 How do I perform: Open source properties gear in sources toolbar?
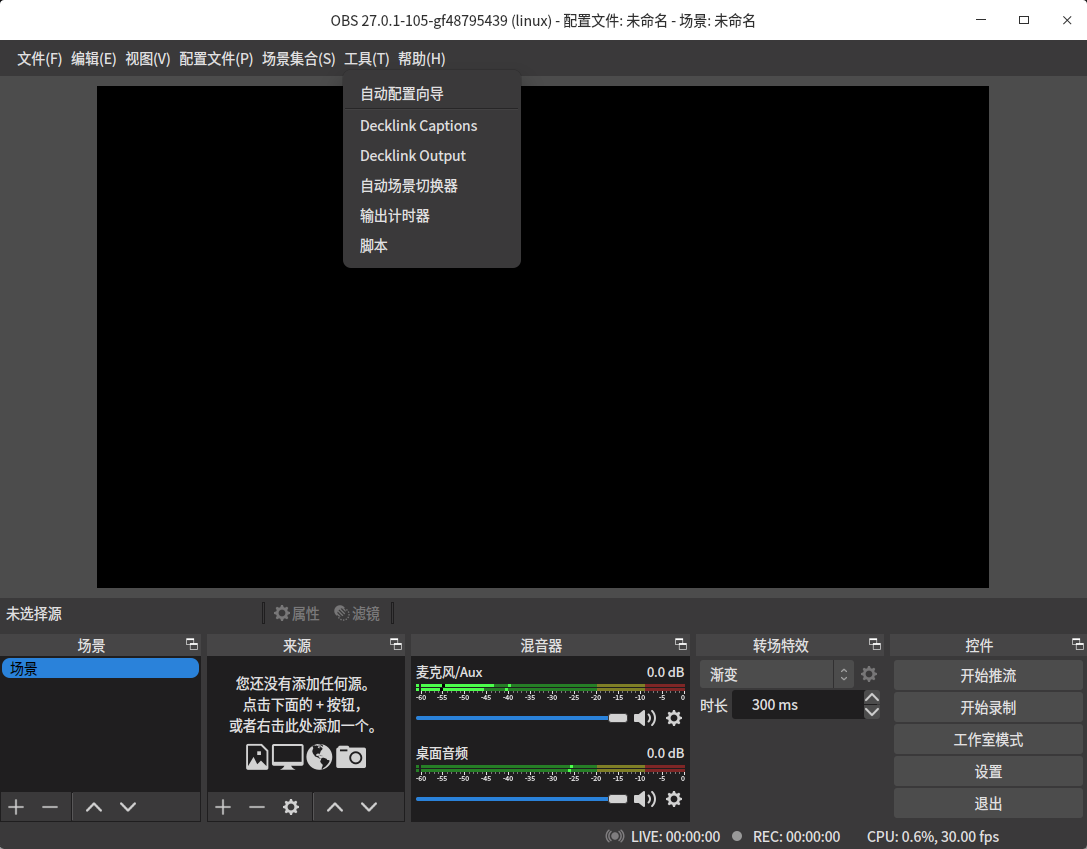click(290, 807)
